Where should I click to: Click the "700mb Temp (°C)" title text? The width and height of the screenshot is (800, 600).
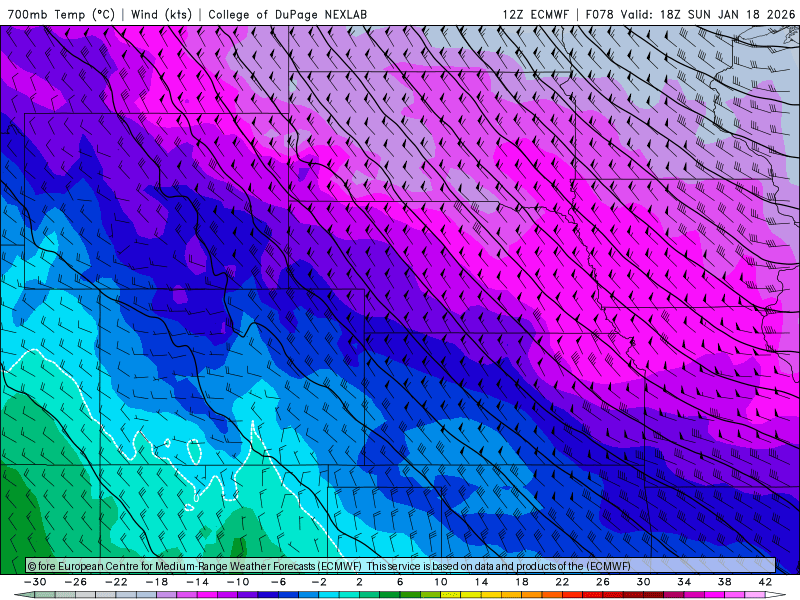point(61,14)
